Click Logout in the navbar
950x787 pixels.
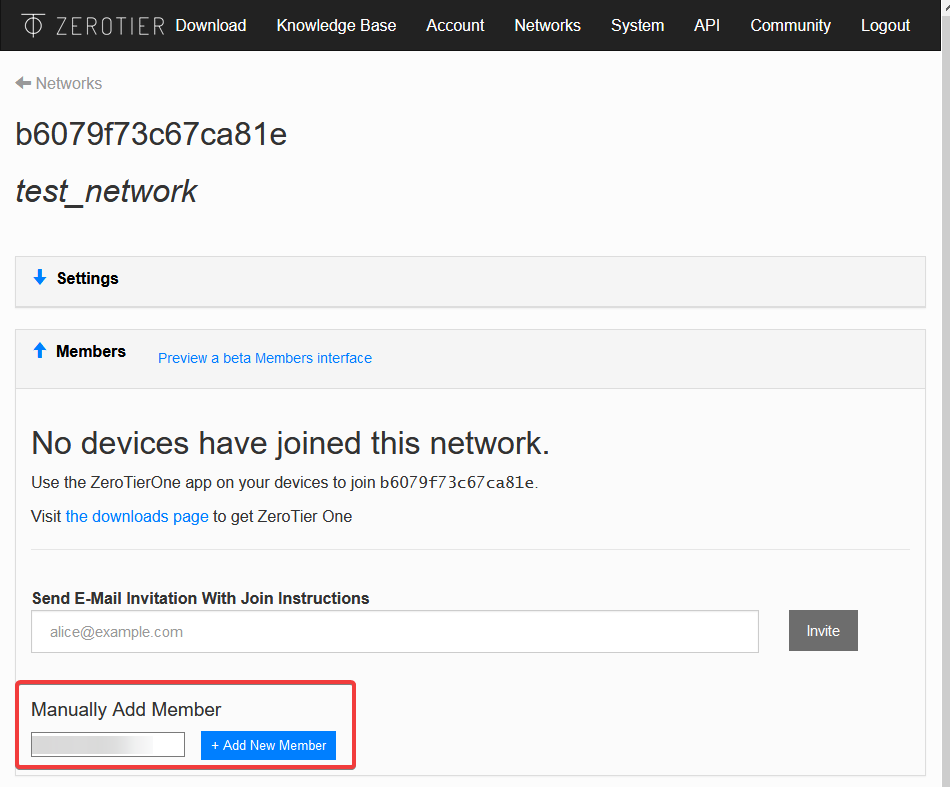coord(885,25)
